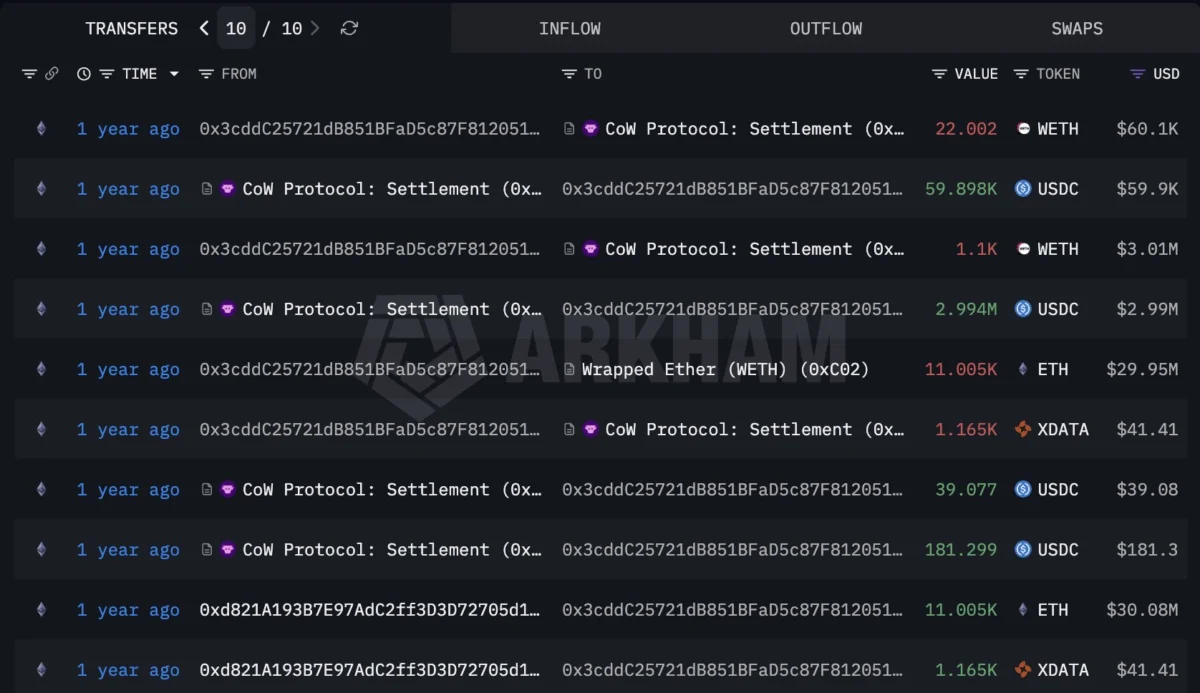
Task: Open the TOKEN column filter
Action: 1021,74
